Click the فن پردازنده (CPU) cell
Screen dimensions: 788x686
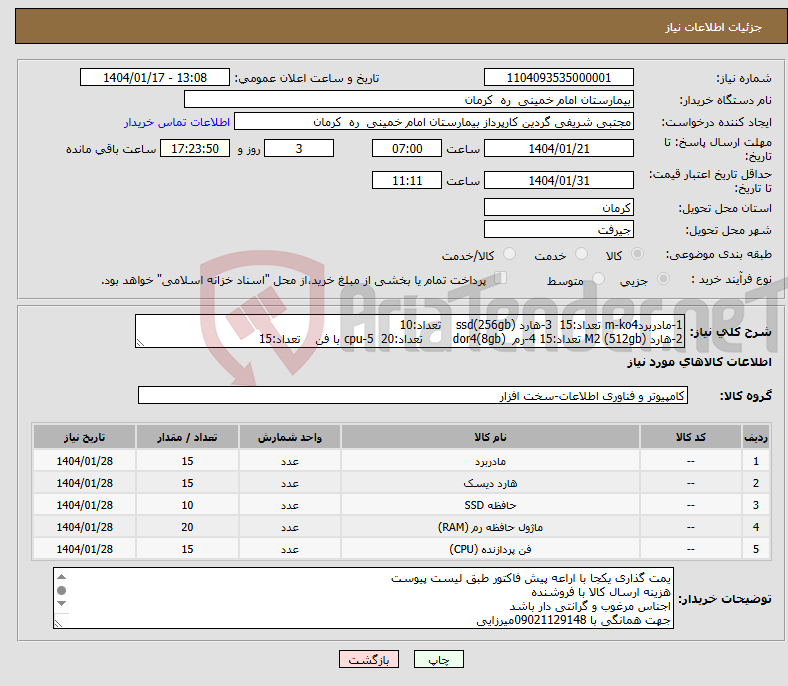pyautogui.click(x=490, y=549)
